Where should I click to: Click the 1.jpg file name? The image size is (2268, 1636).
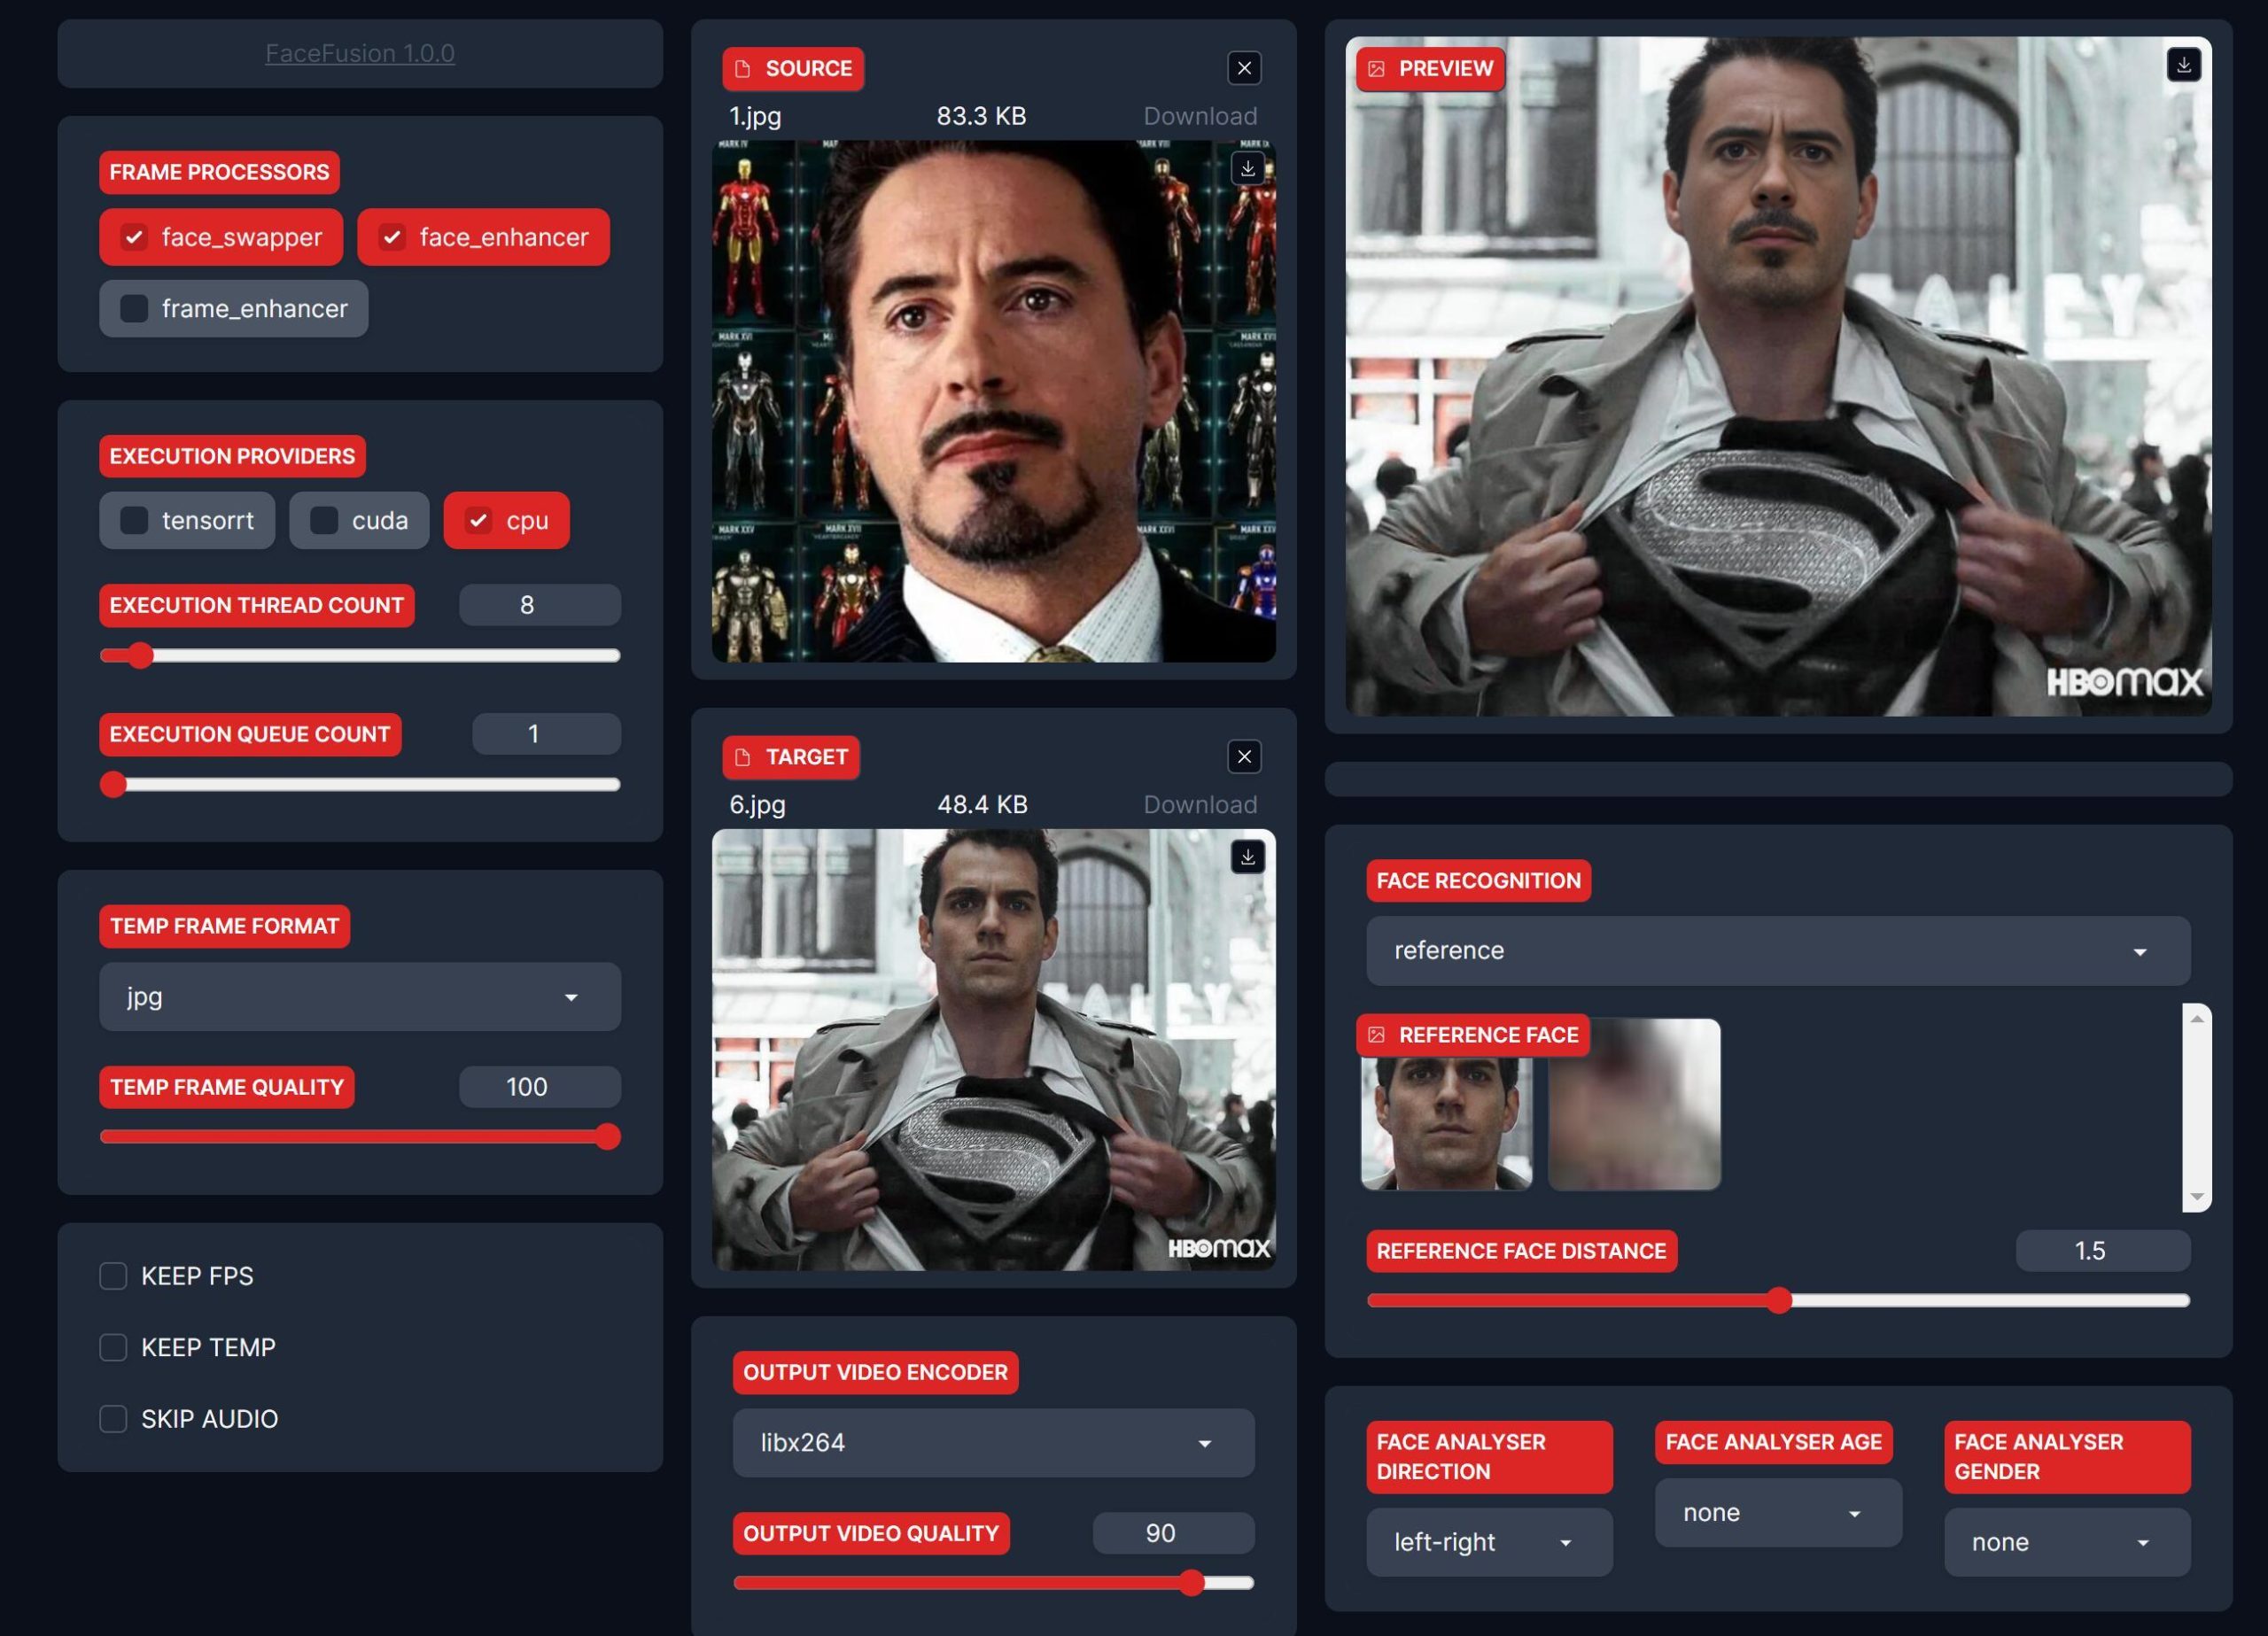[x=755, y=116]
